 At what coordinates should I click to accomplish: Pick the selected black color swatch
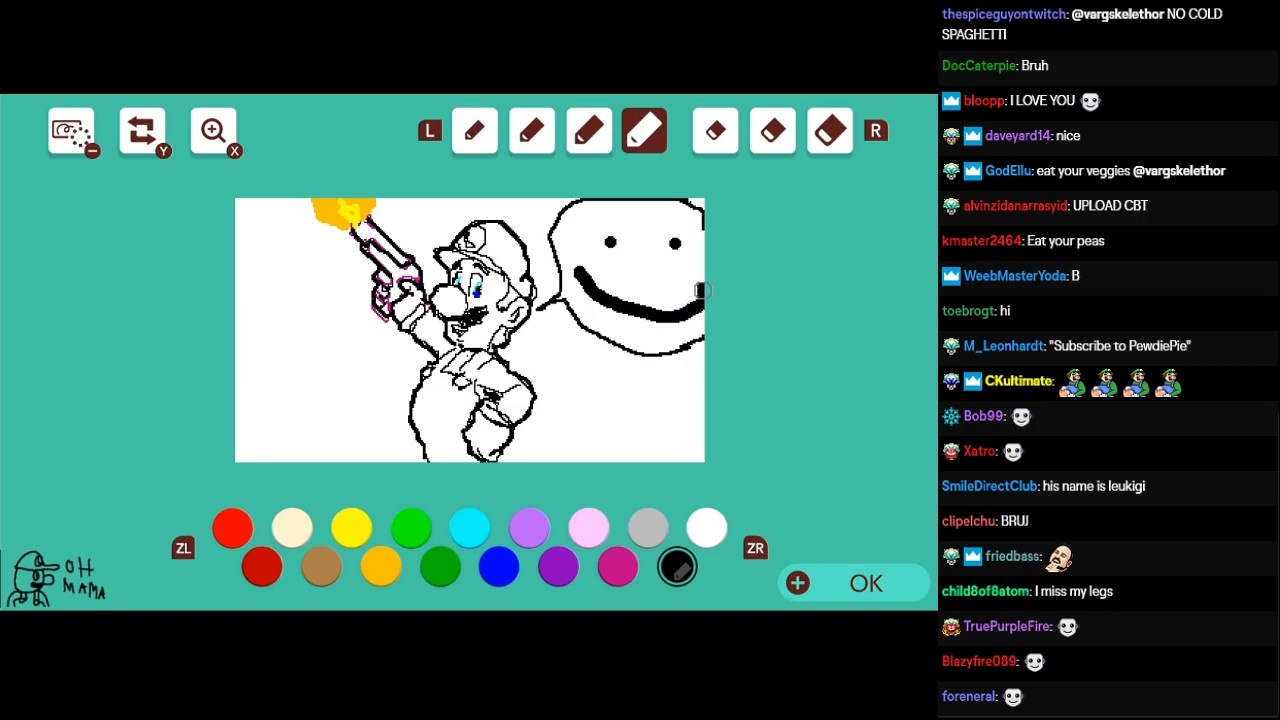coord(677,567)
